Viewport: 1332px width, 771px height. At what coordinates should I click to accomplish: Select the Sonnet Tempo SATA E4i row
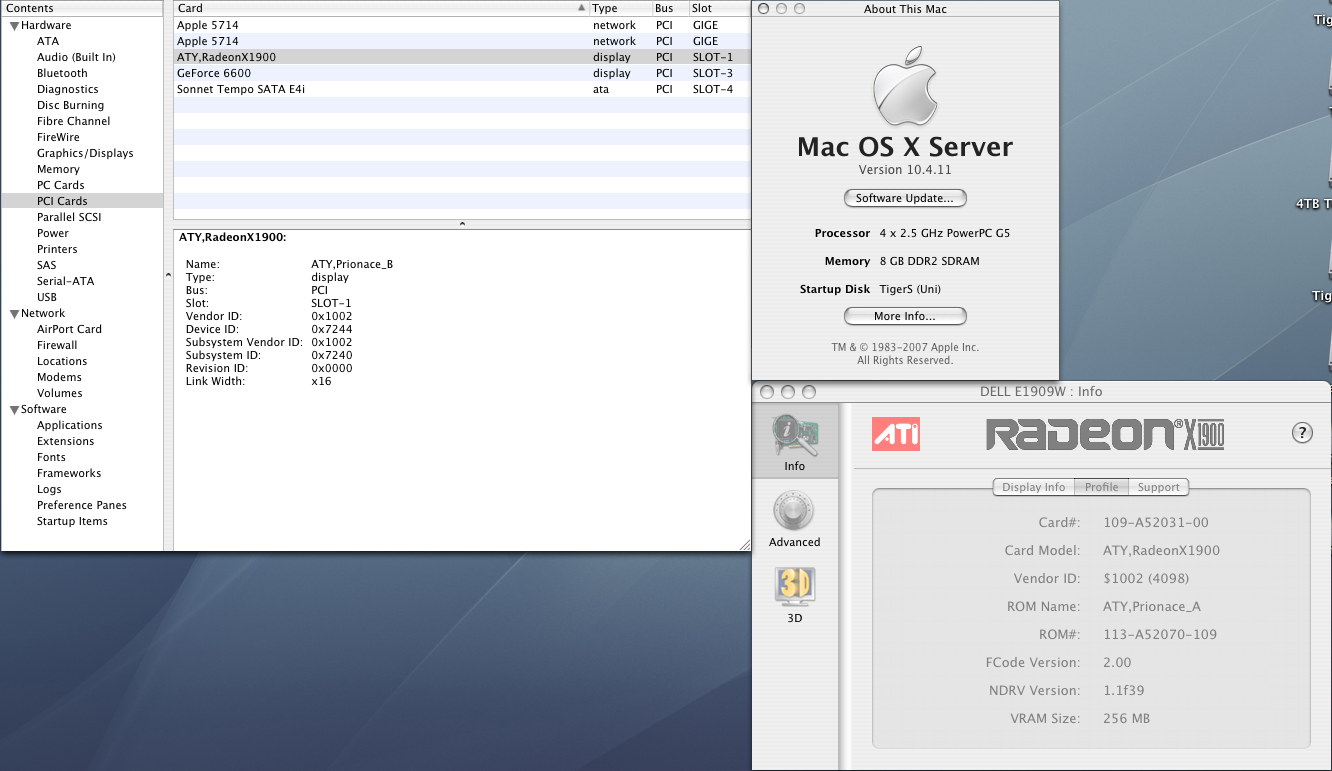pyautogui.click(x=462, y=89)
